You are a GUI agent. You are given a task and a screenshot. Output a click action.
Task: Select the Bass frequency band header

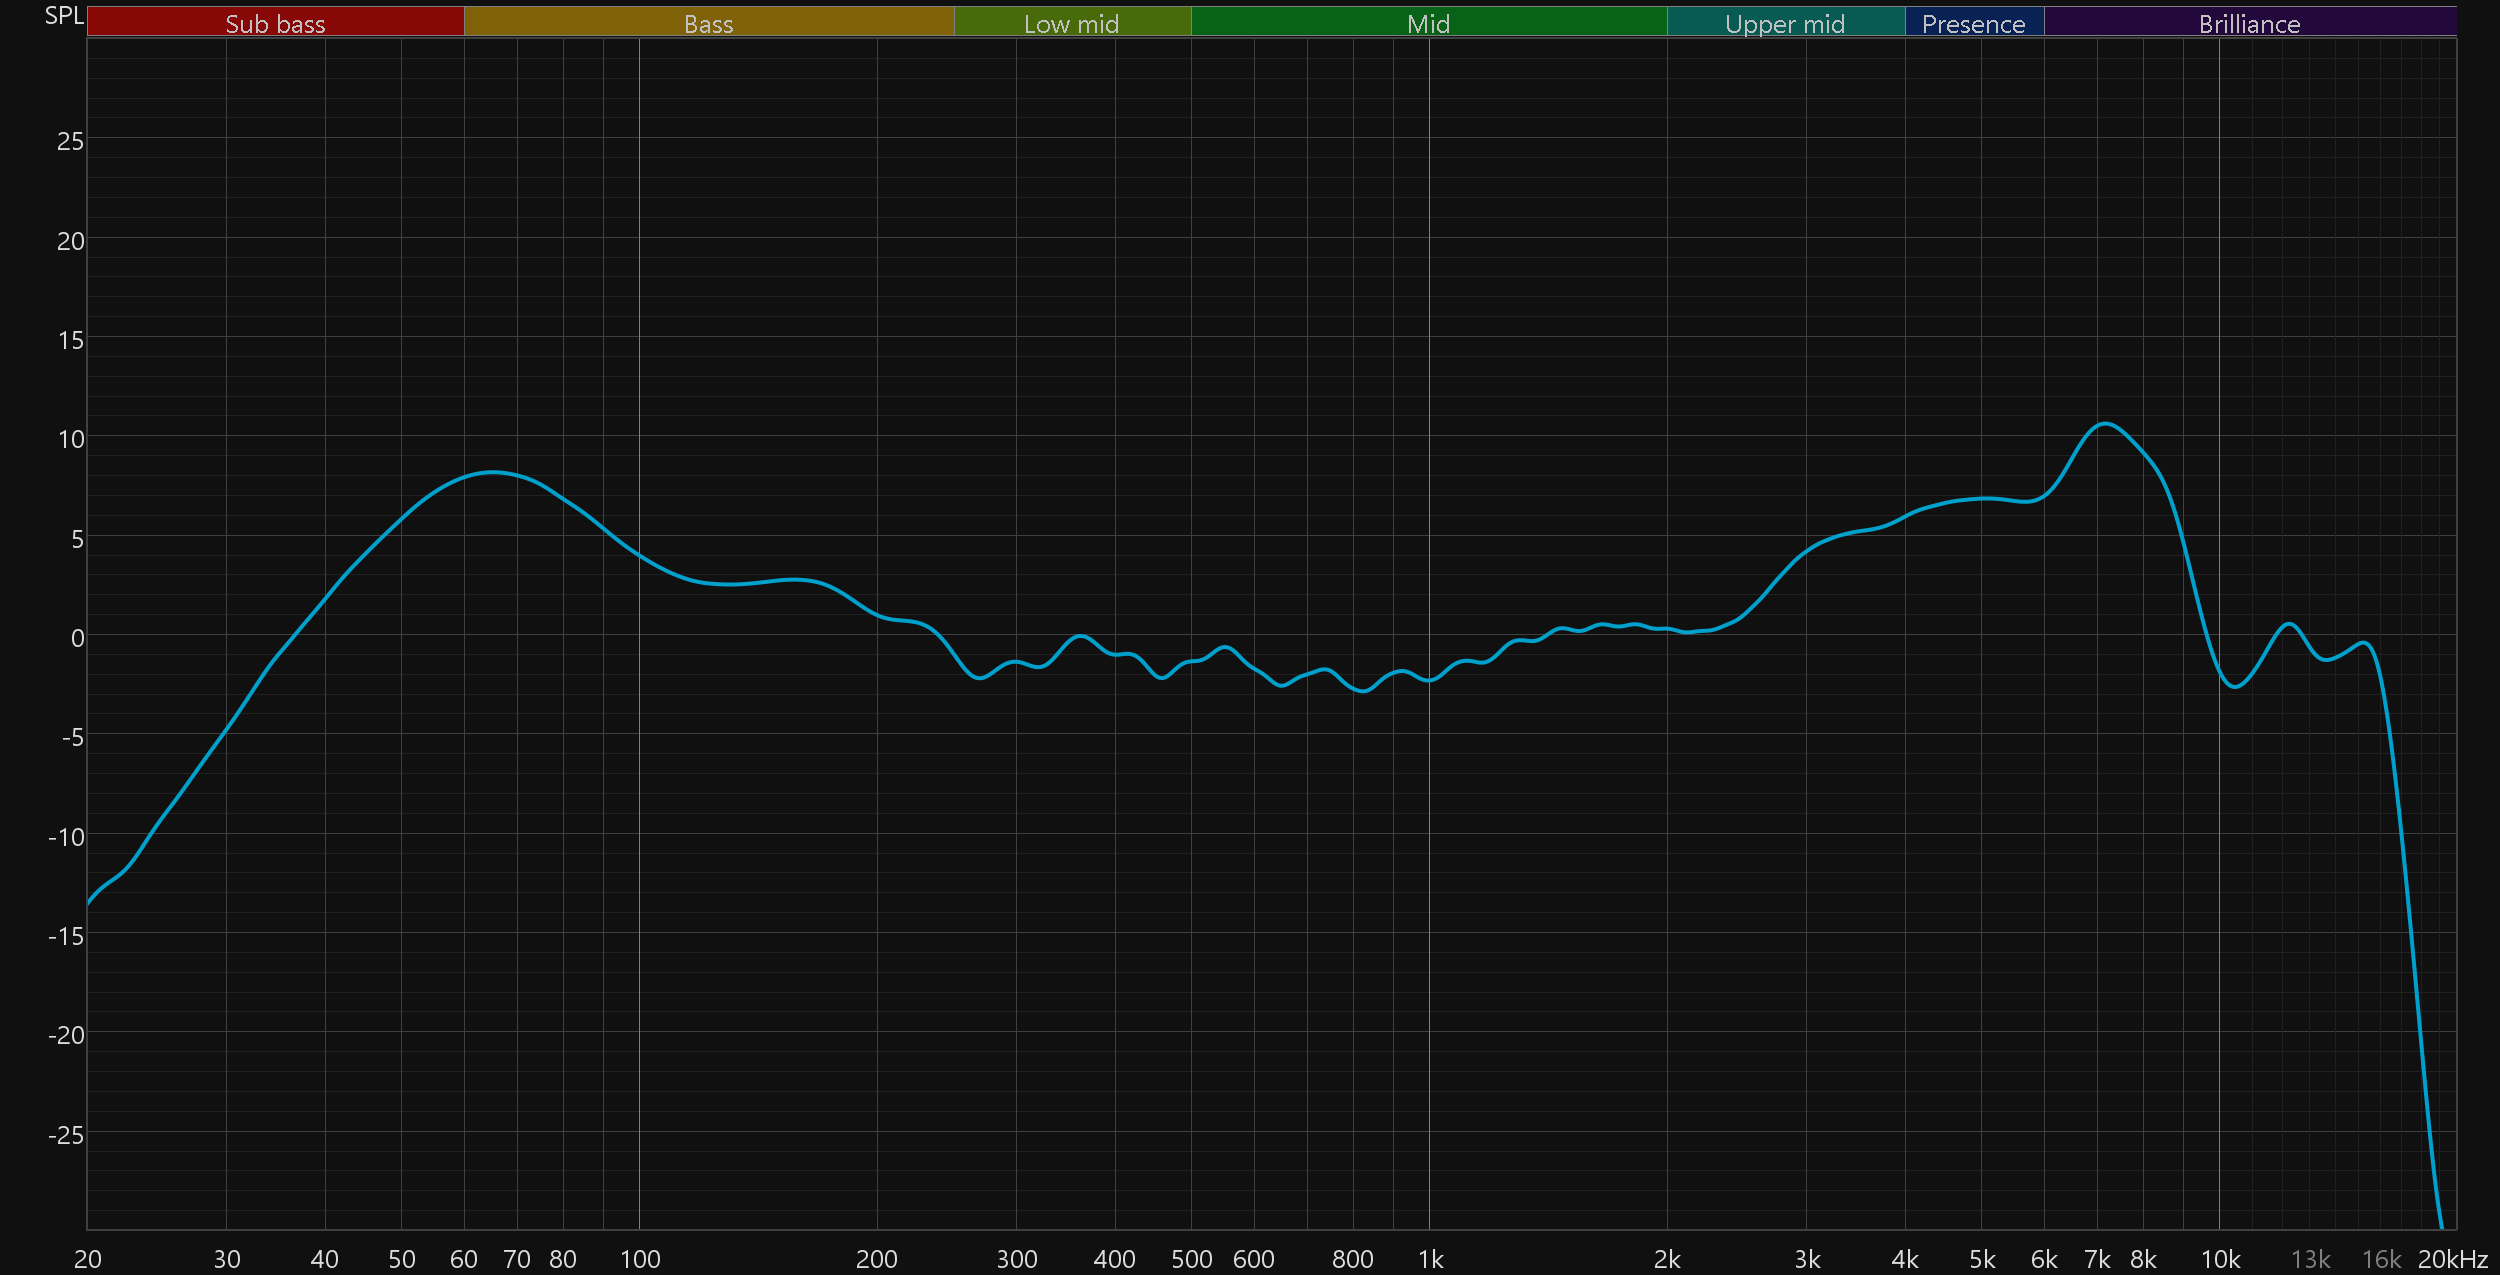coord(708,23)
